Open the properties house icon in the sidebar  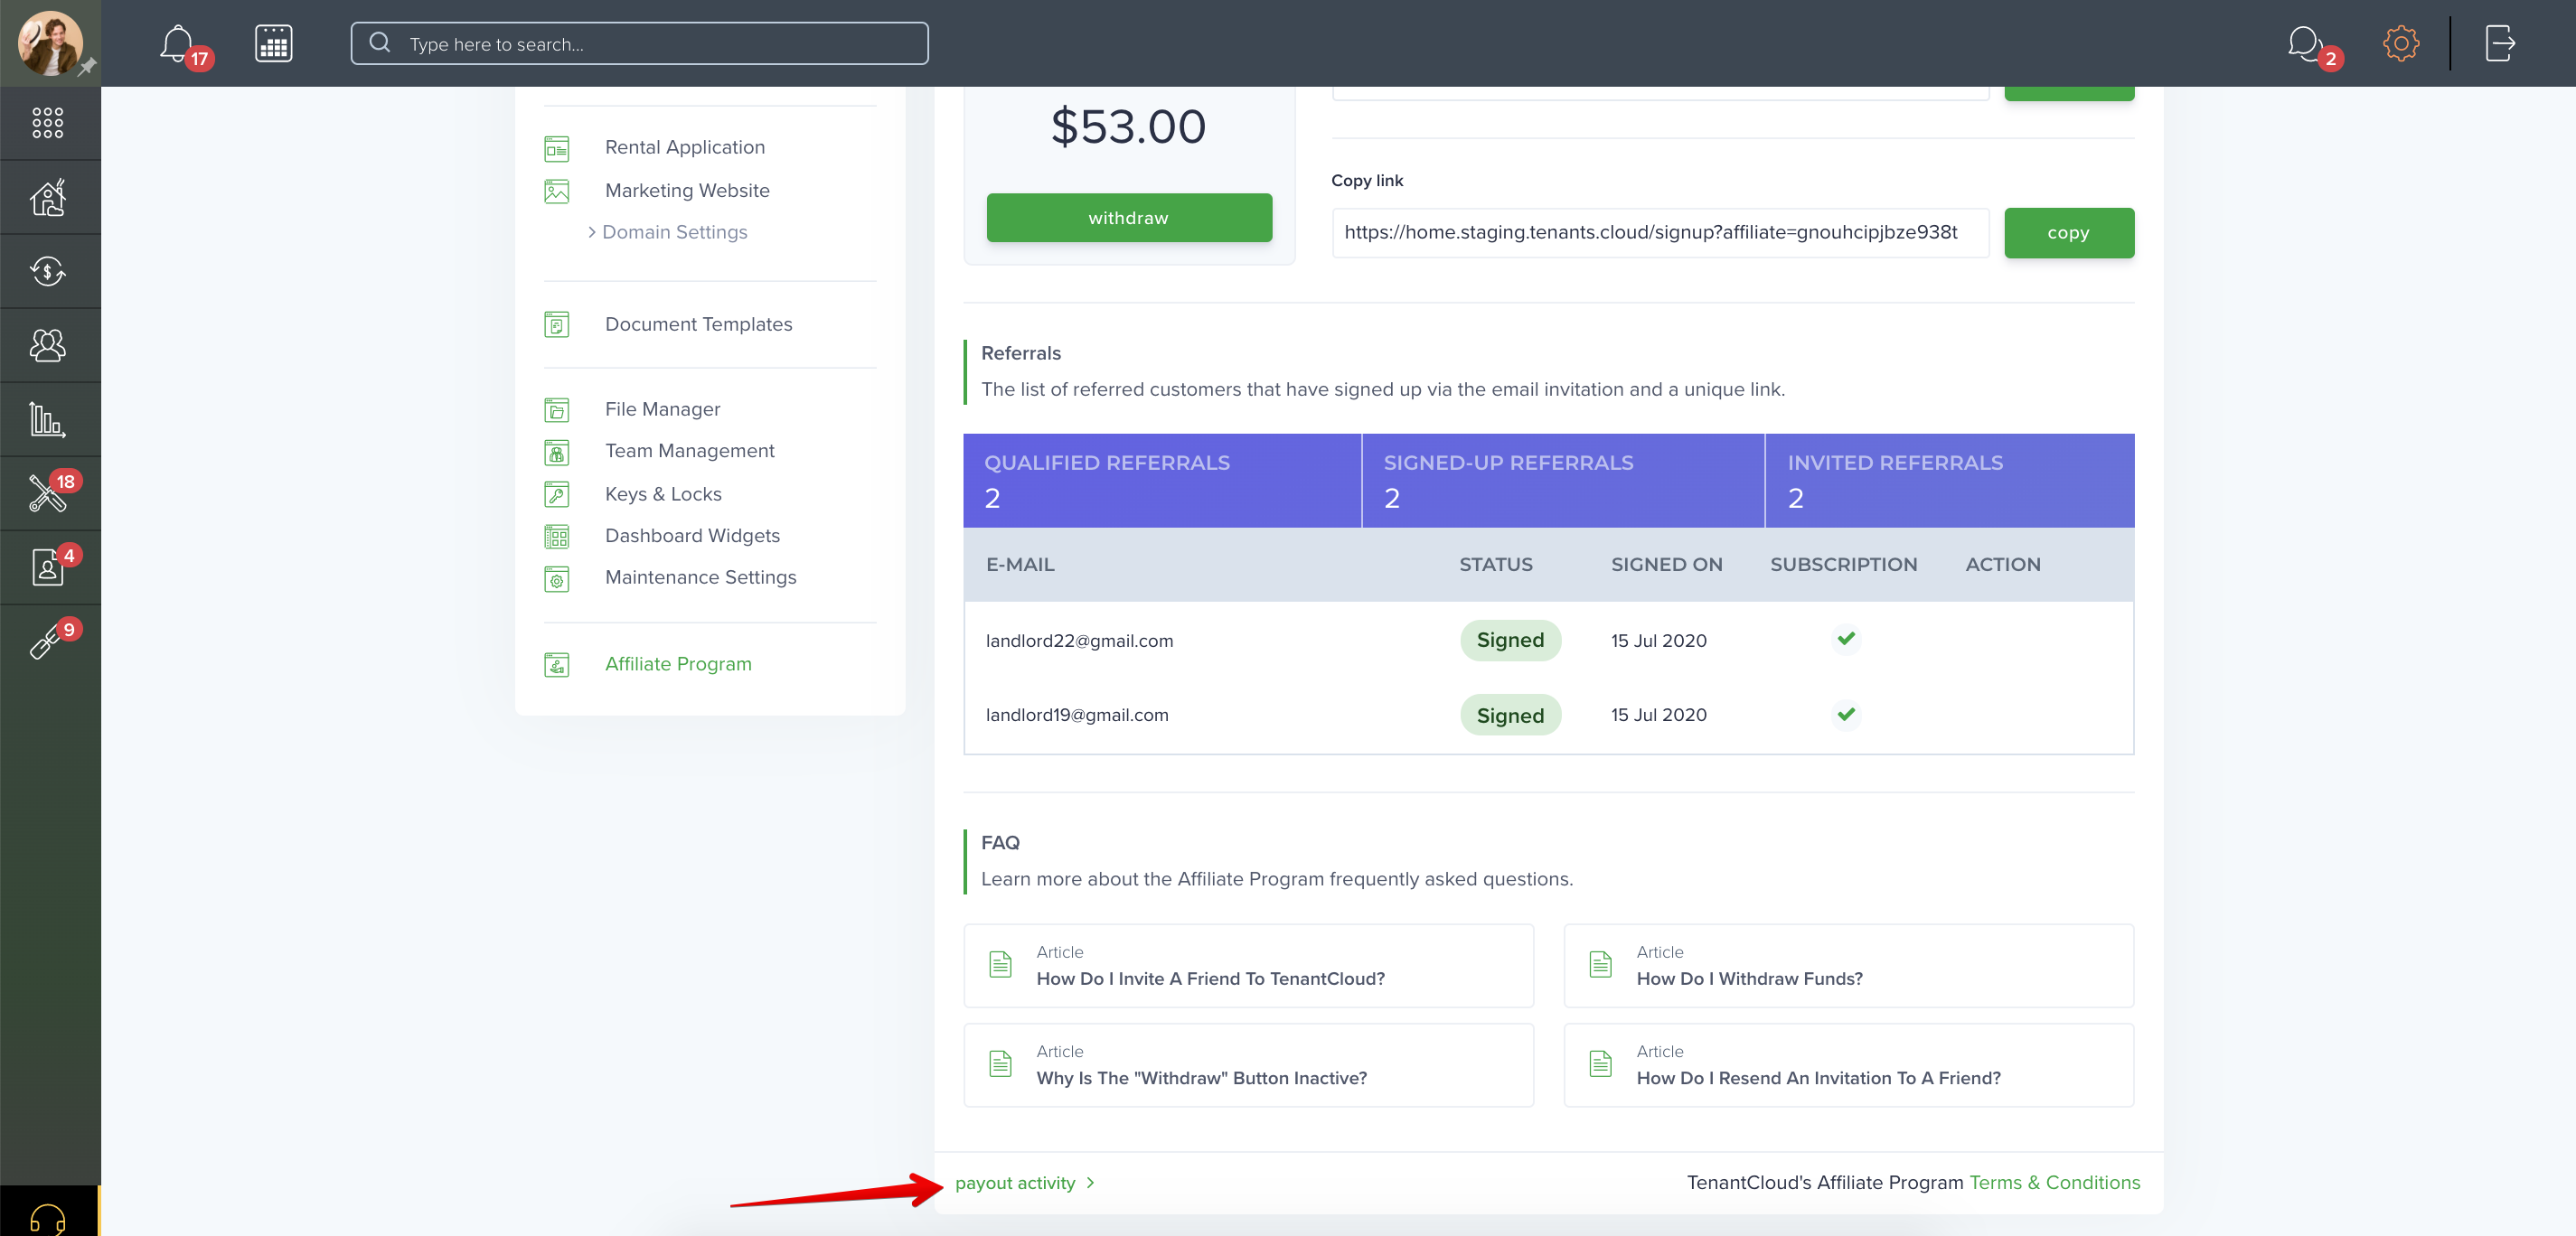coord(48,197)
